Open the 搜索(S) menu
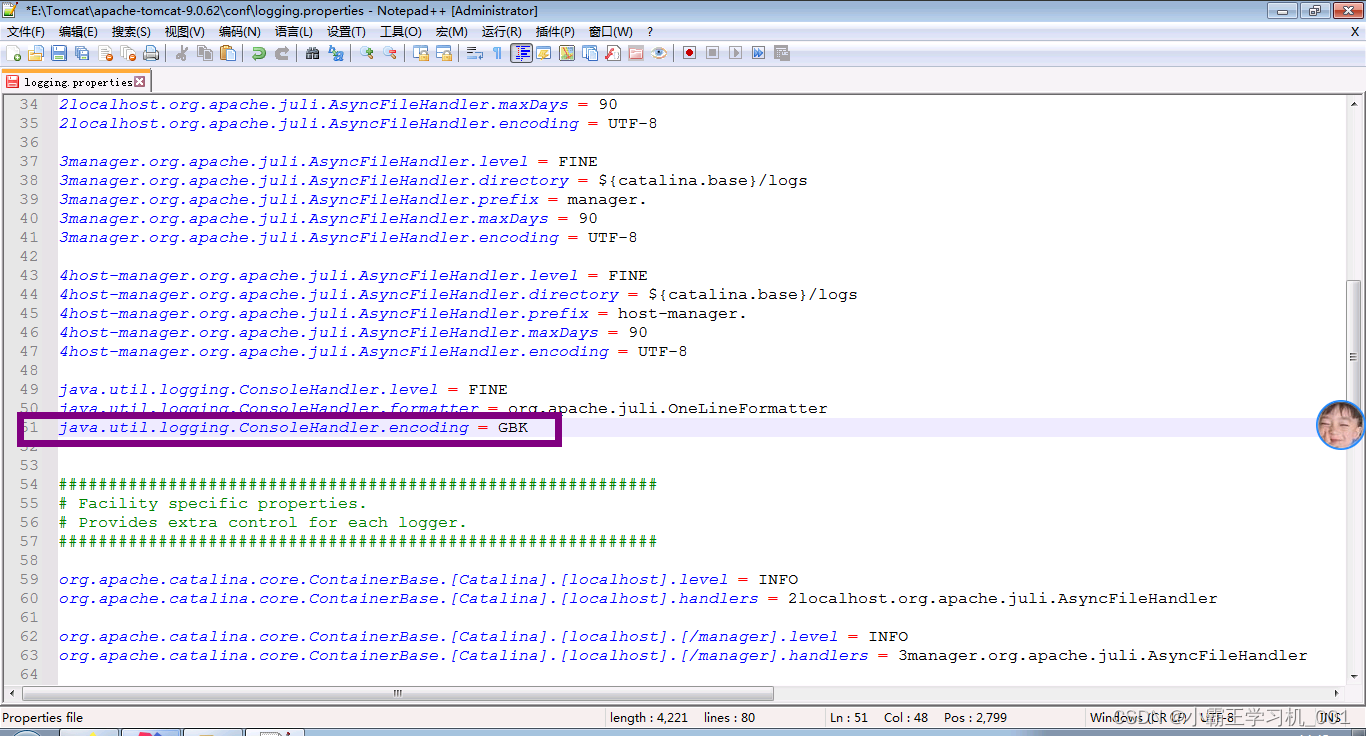This screenshot has height=736, width=1366. [x=132, y=32]
